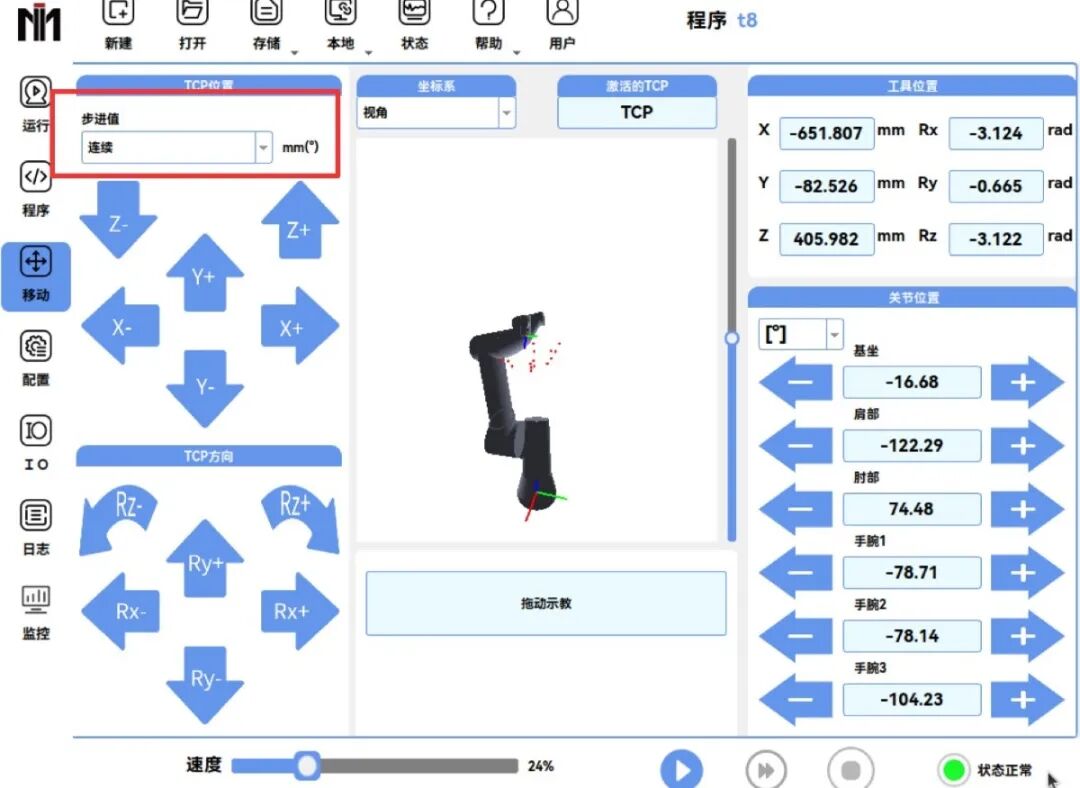Expand the 步进值 step value dropdown
The width and height of the screenshot is (1080, 788).
tap(263, 148)
